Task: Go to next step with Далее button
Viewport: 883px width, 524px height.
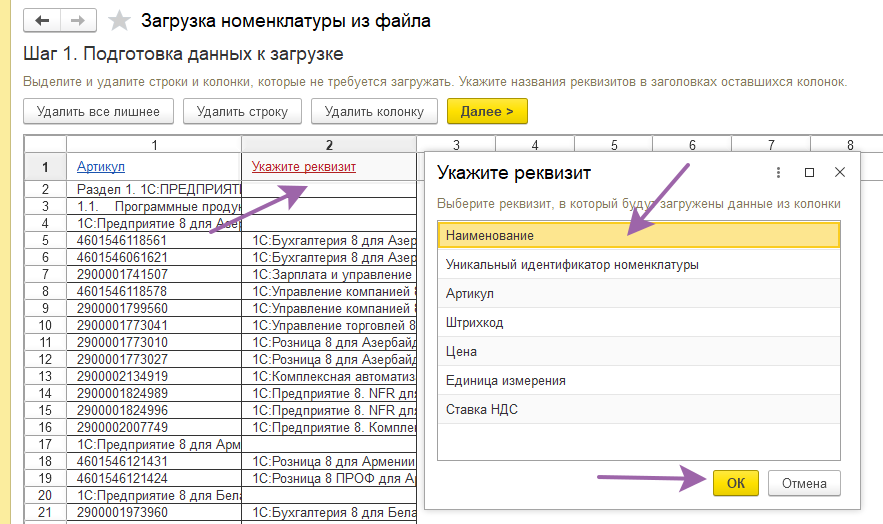Action: tap(487, 111)
